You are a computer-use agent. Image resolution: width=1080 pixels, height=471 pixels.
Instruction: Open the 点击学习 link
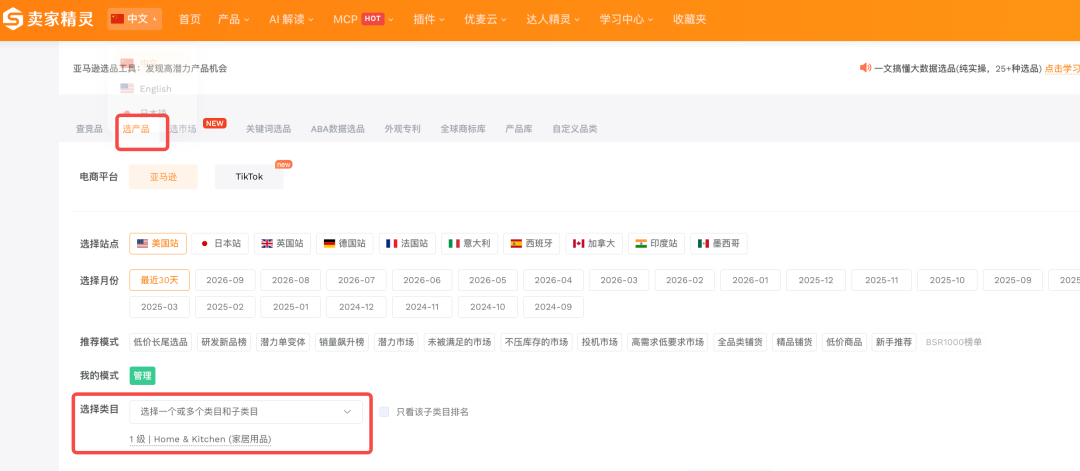(x=1062, y=68)
